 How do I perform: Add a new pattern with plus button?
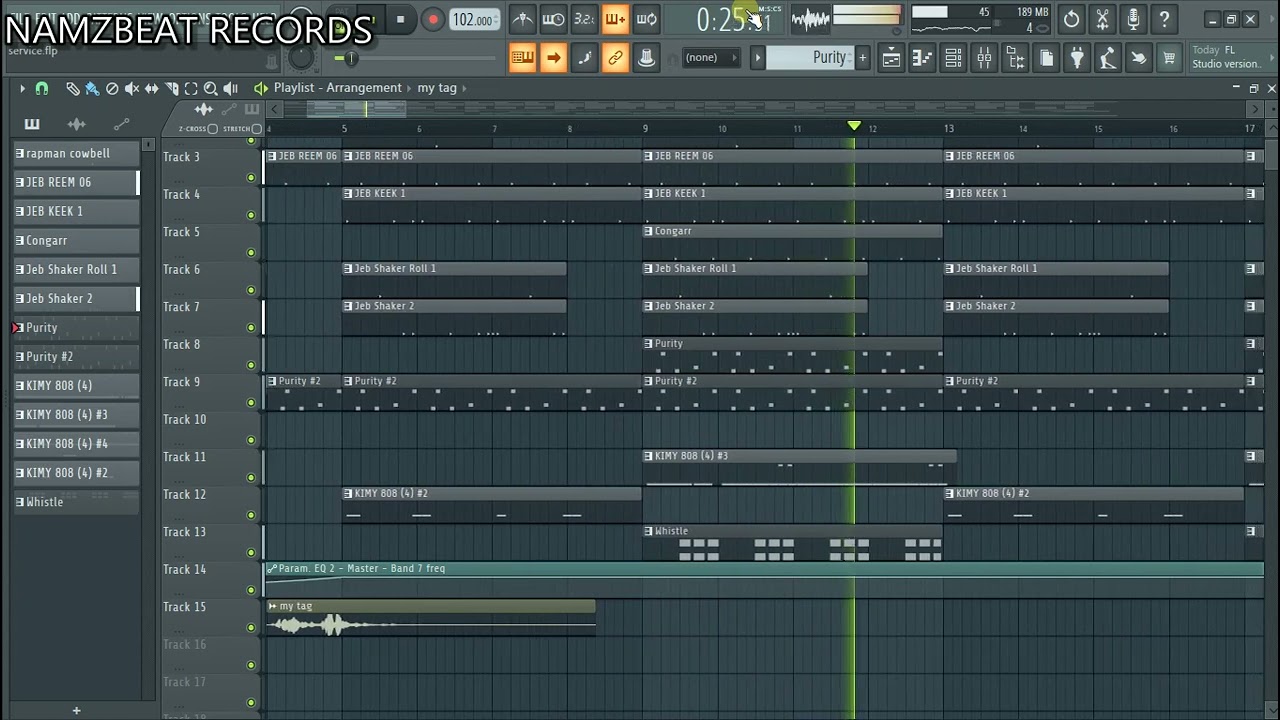pos(862,58)
